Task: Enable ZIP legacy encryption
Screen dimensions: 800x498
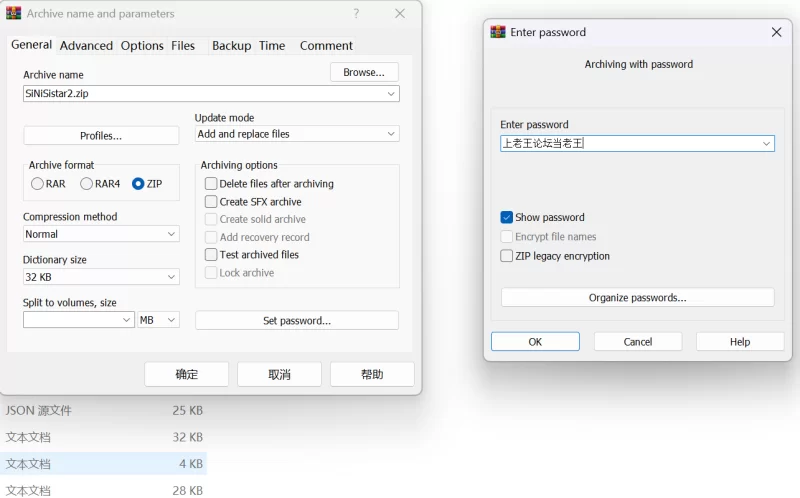Action: point(506,256)
